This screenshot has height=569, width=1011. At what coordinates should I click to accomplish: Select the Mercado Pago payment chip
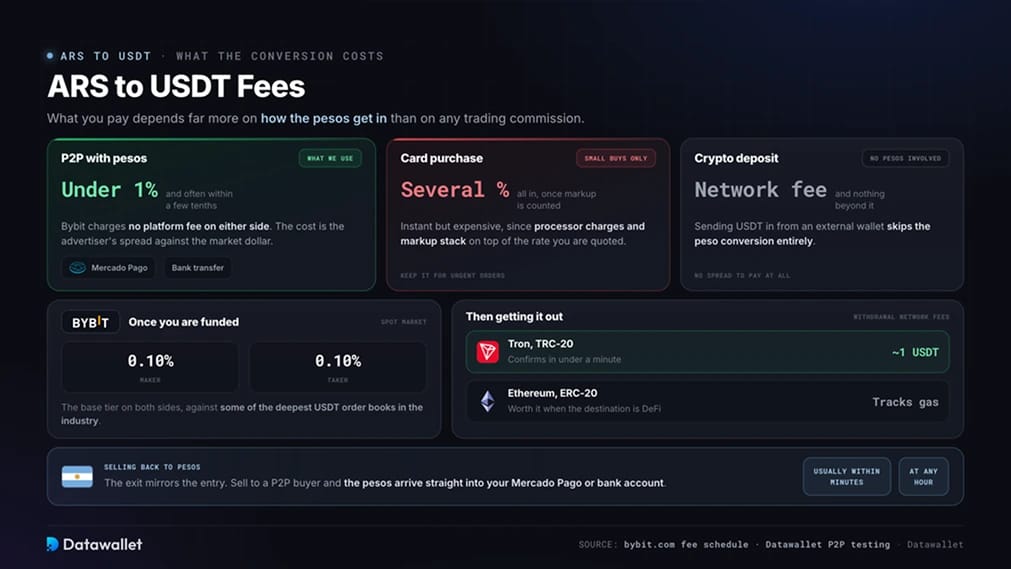point(108,268)
